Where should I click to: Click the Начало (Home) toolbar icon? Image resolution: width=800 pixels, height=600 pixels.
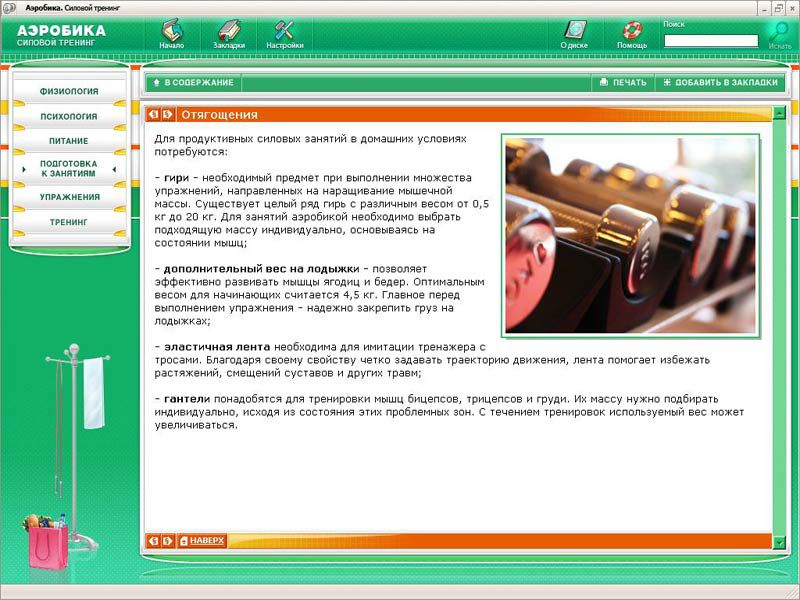click(172, 30)
